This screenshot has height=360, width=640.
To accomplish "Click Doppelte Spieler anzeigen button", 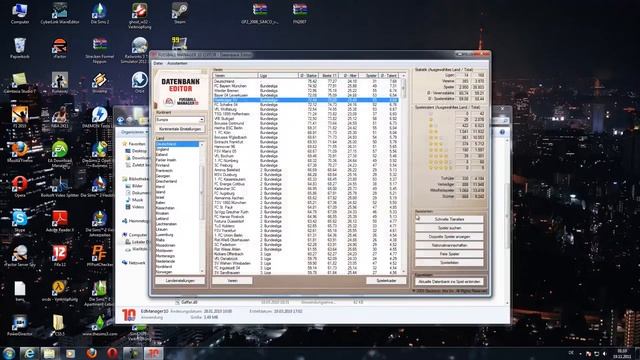I will (449, 237).
